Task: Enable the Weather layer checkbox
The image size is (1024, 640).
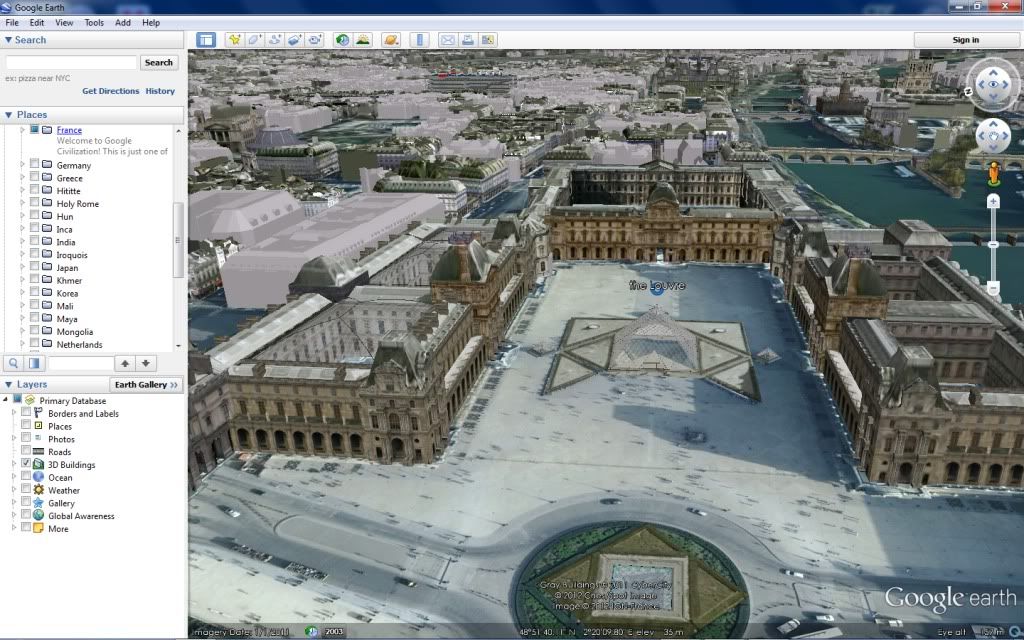Action: [26, 489]
